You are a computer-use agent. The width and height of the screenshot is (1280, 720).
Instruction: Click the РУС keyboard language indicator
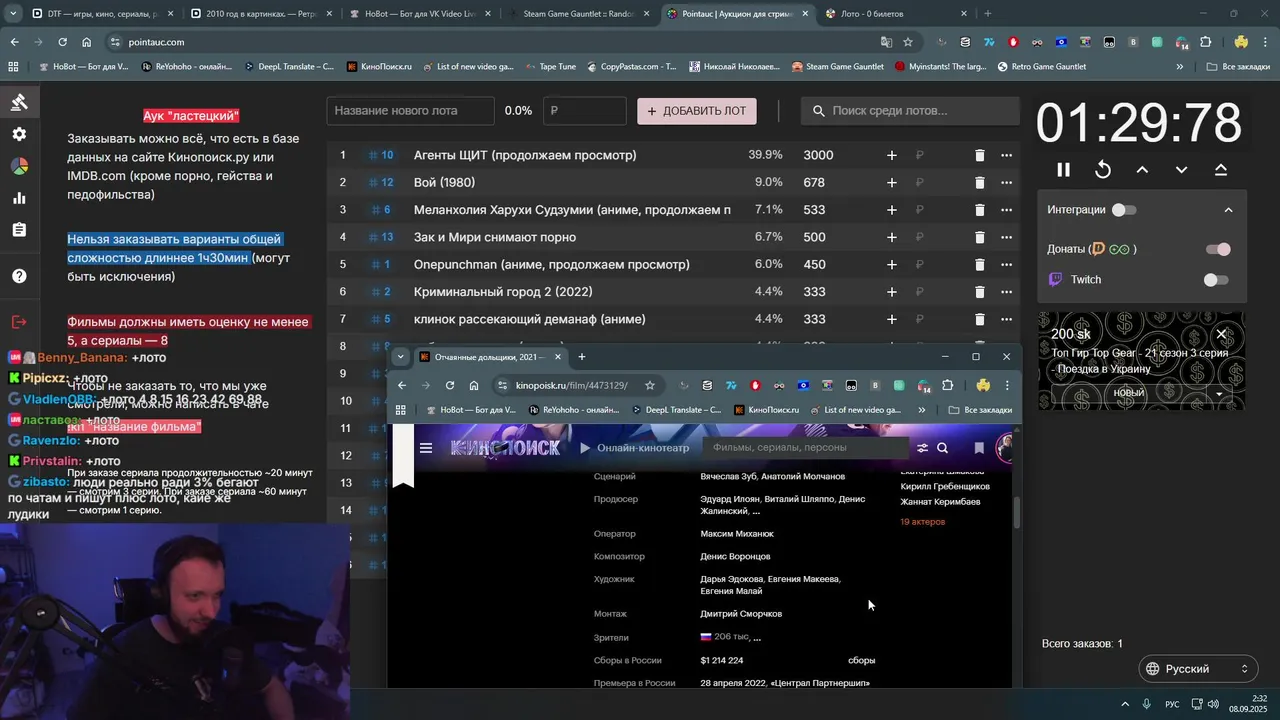click(1172, 704)
